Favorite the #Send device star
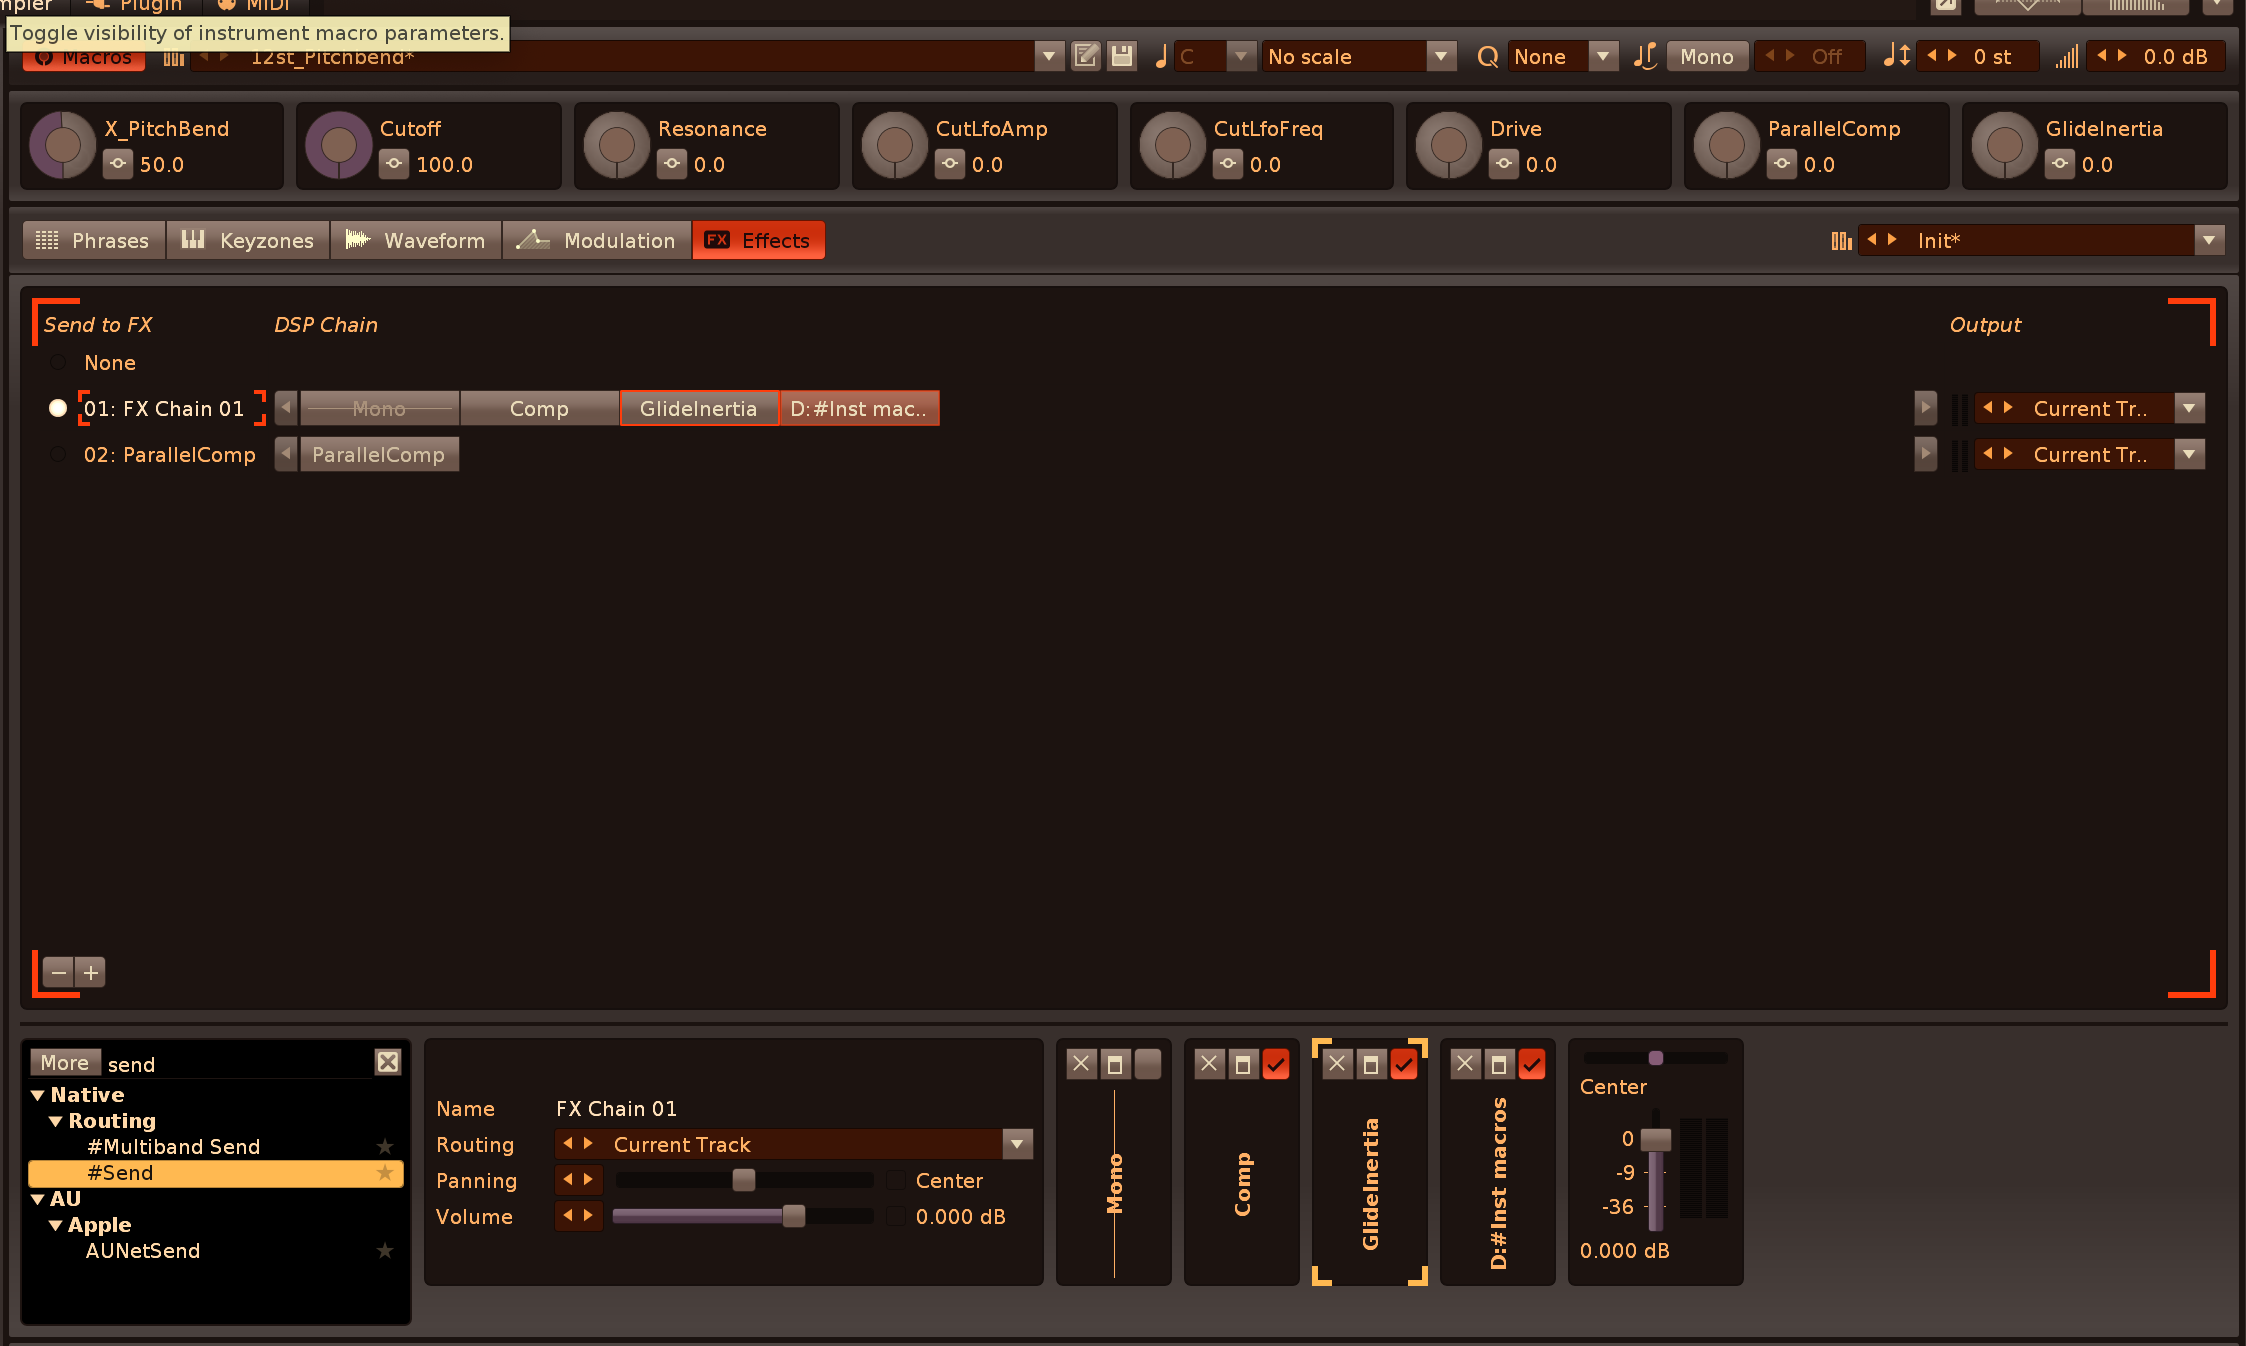This screenshot has height=1346, width=2246. (385, 1173)
